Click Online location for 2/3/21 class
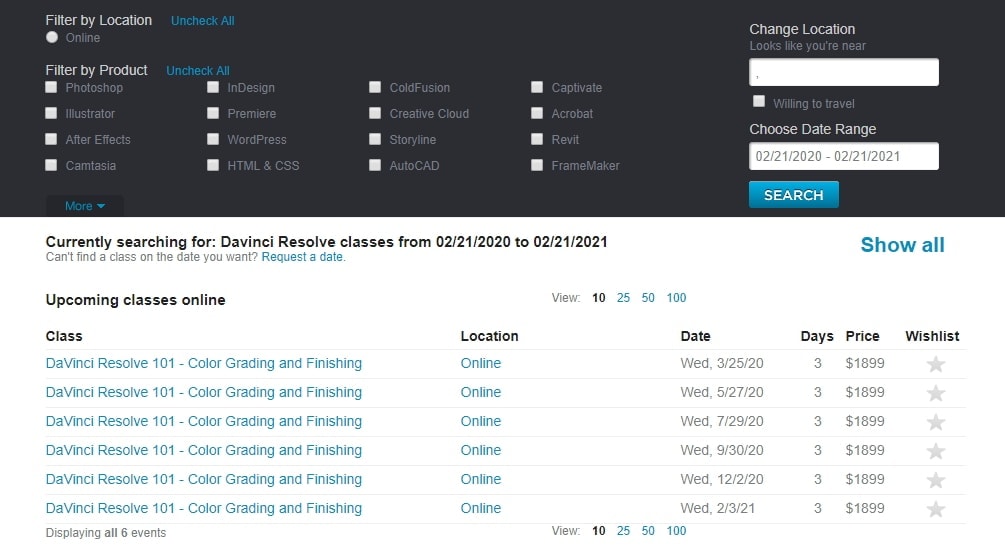Image resolution: width=1005 pixels, height=554 pixels. coord(481,508)
